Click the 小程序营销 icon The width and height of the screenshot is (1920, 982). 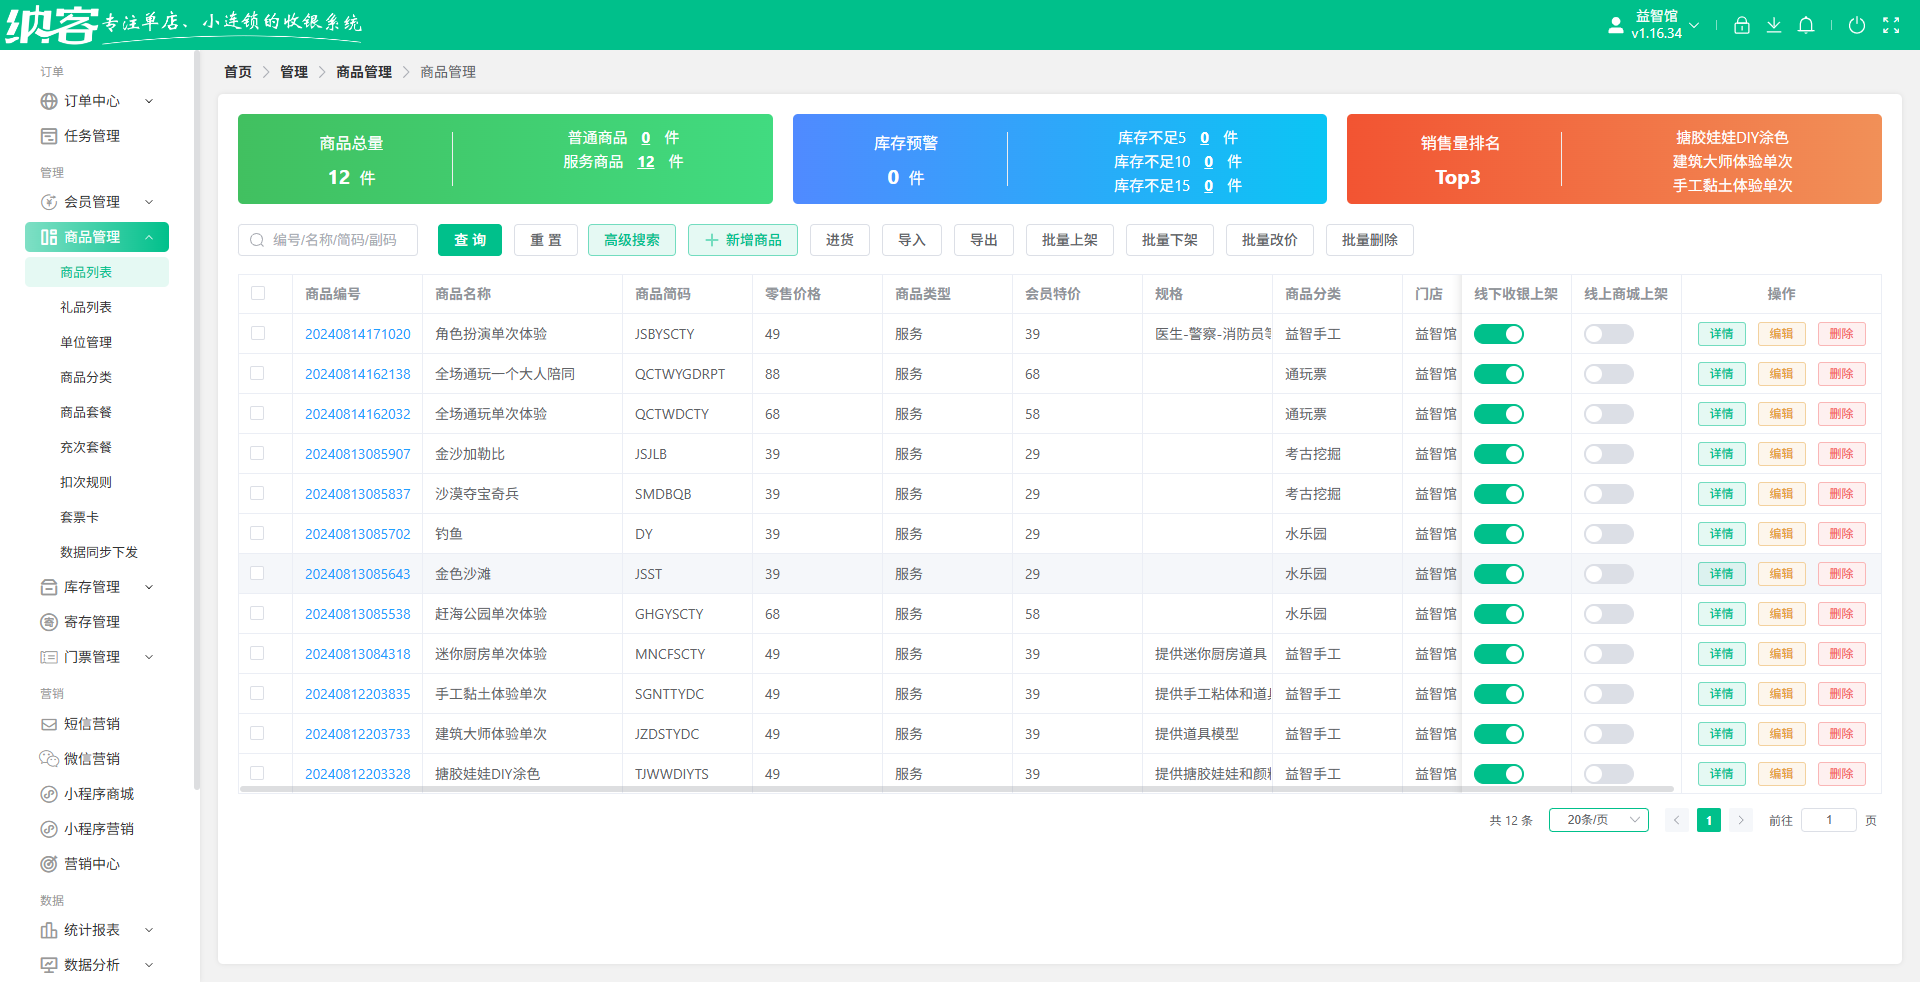click(x=49, y=829)
